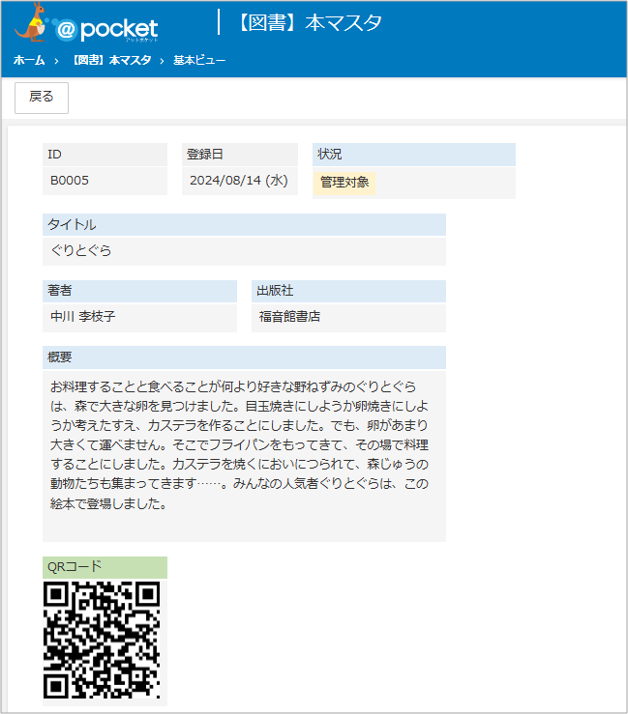Click the 概要 description text
The image size is (628, 714).
coord(240,445)
